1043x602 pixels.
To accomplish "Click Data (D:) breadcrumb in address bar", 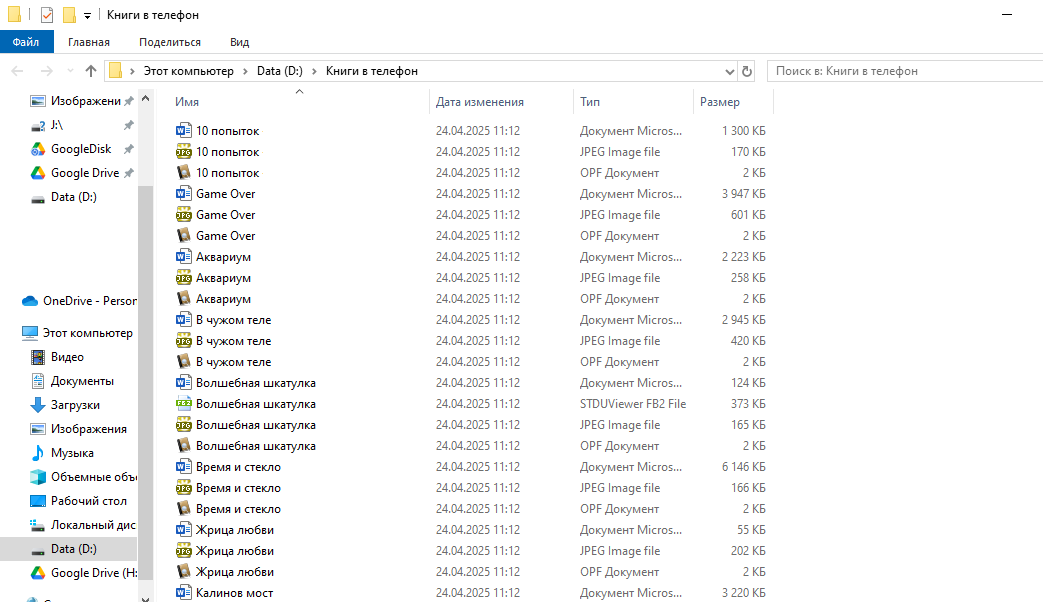I will click(279, 71).
